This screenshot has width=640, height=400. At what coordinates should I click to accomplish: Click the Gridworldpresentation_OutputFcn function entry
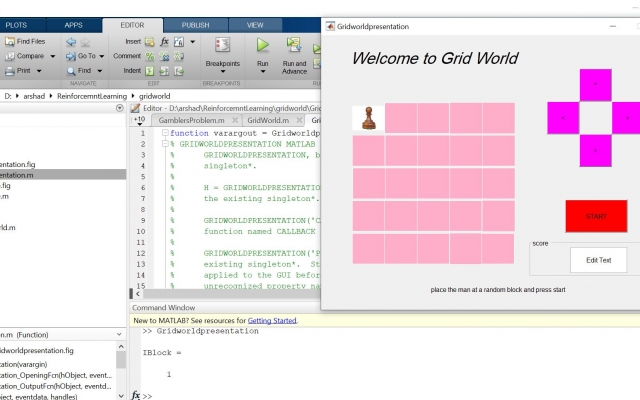point(57,386)
